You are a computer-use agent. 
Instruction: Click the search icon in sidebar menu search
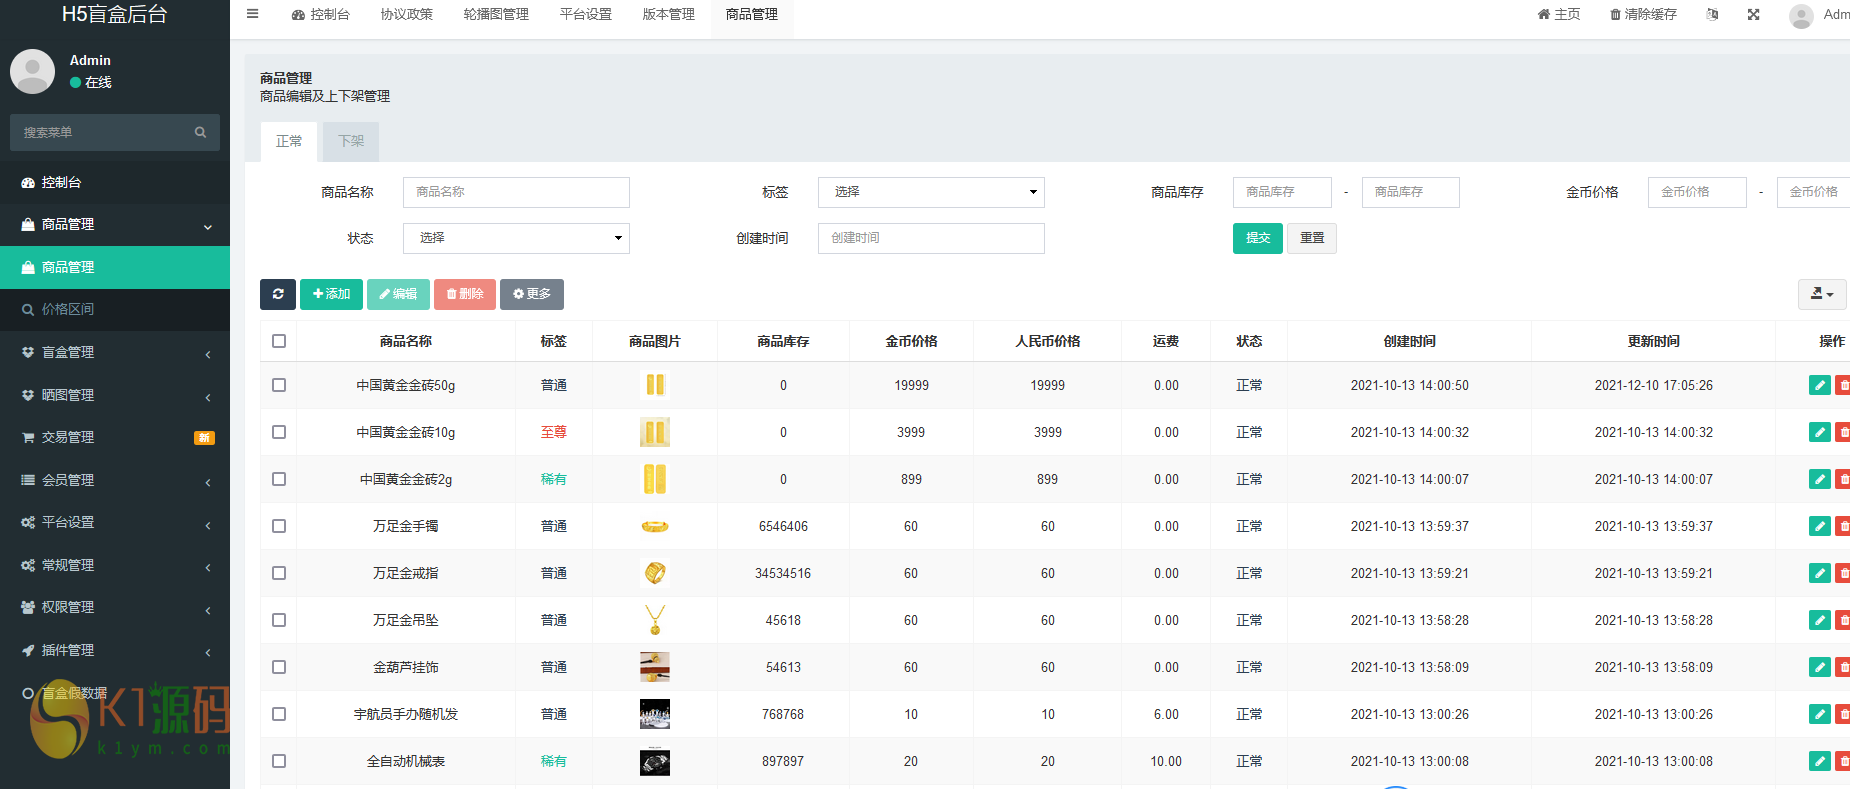[200, 132]
